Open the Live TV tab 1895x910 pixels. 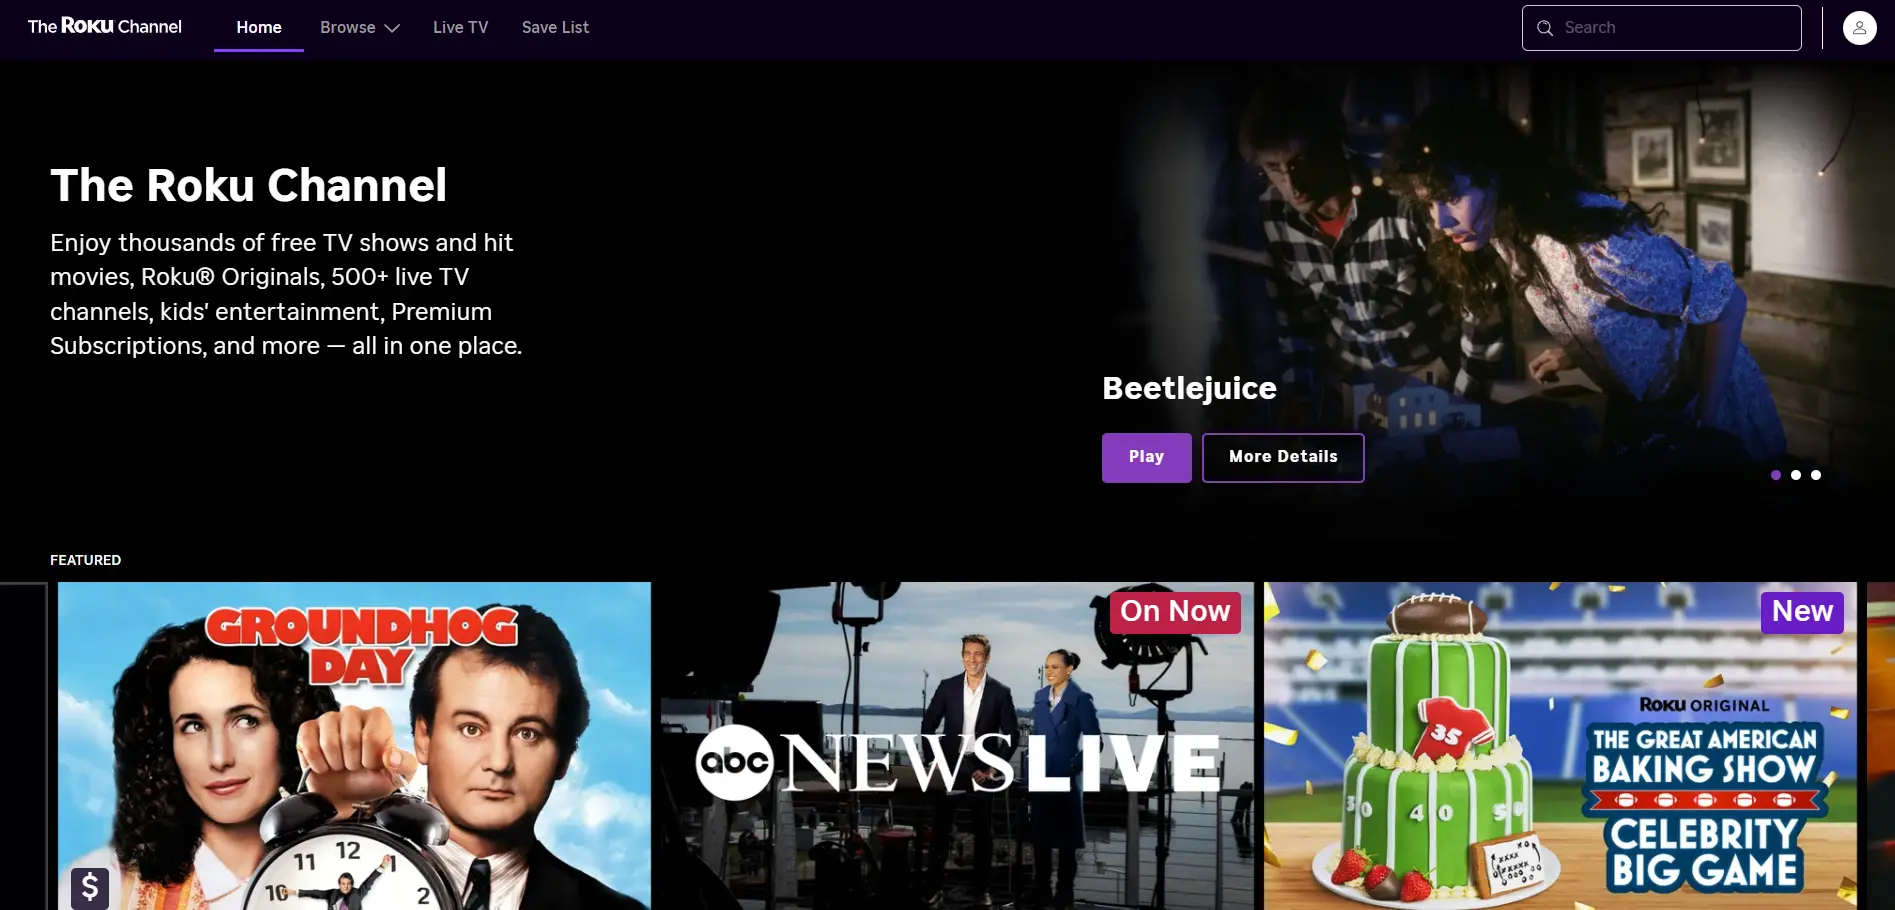click(460, 28)
